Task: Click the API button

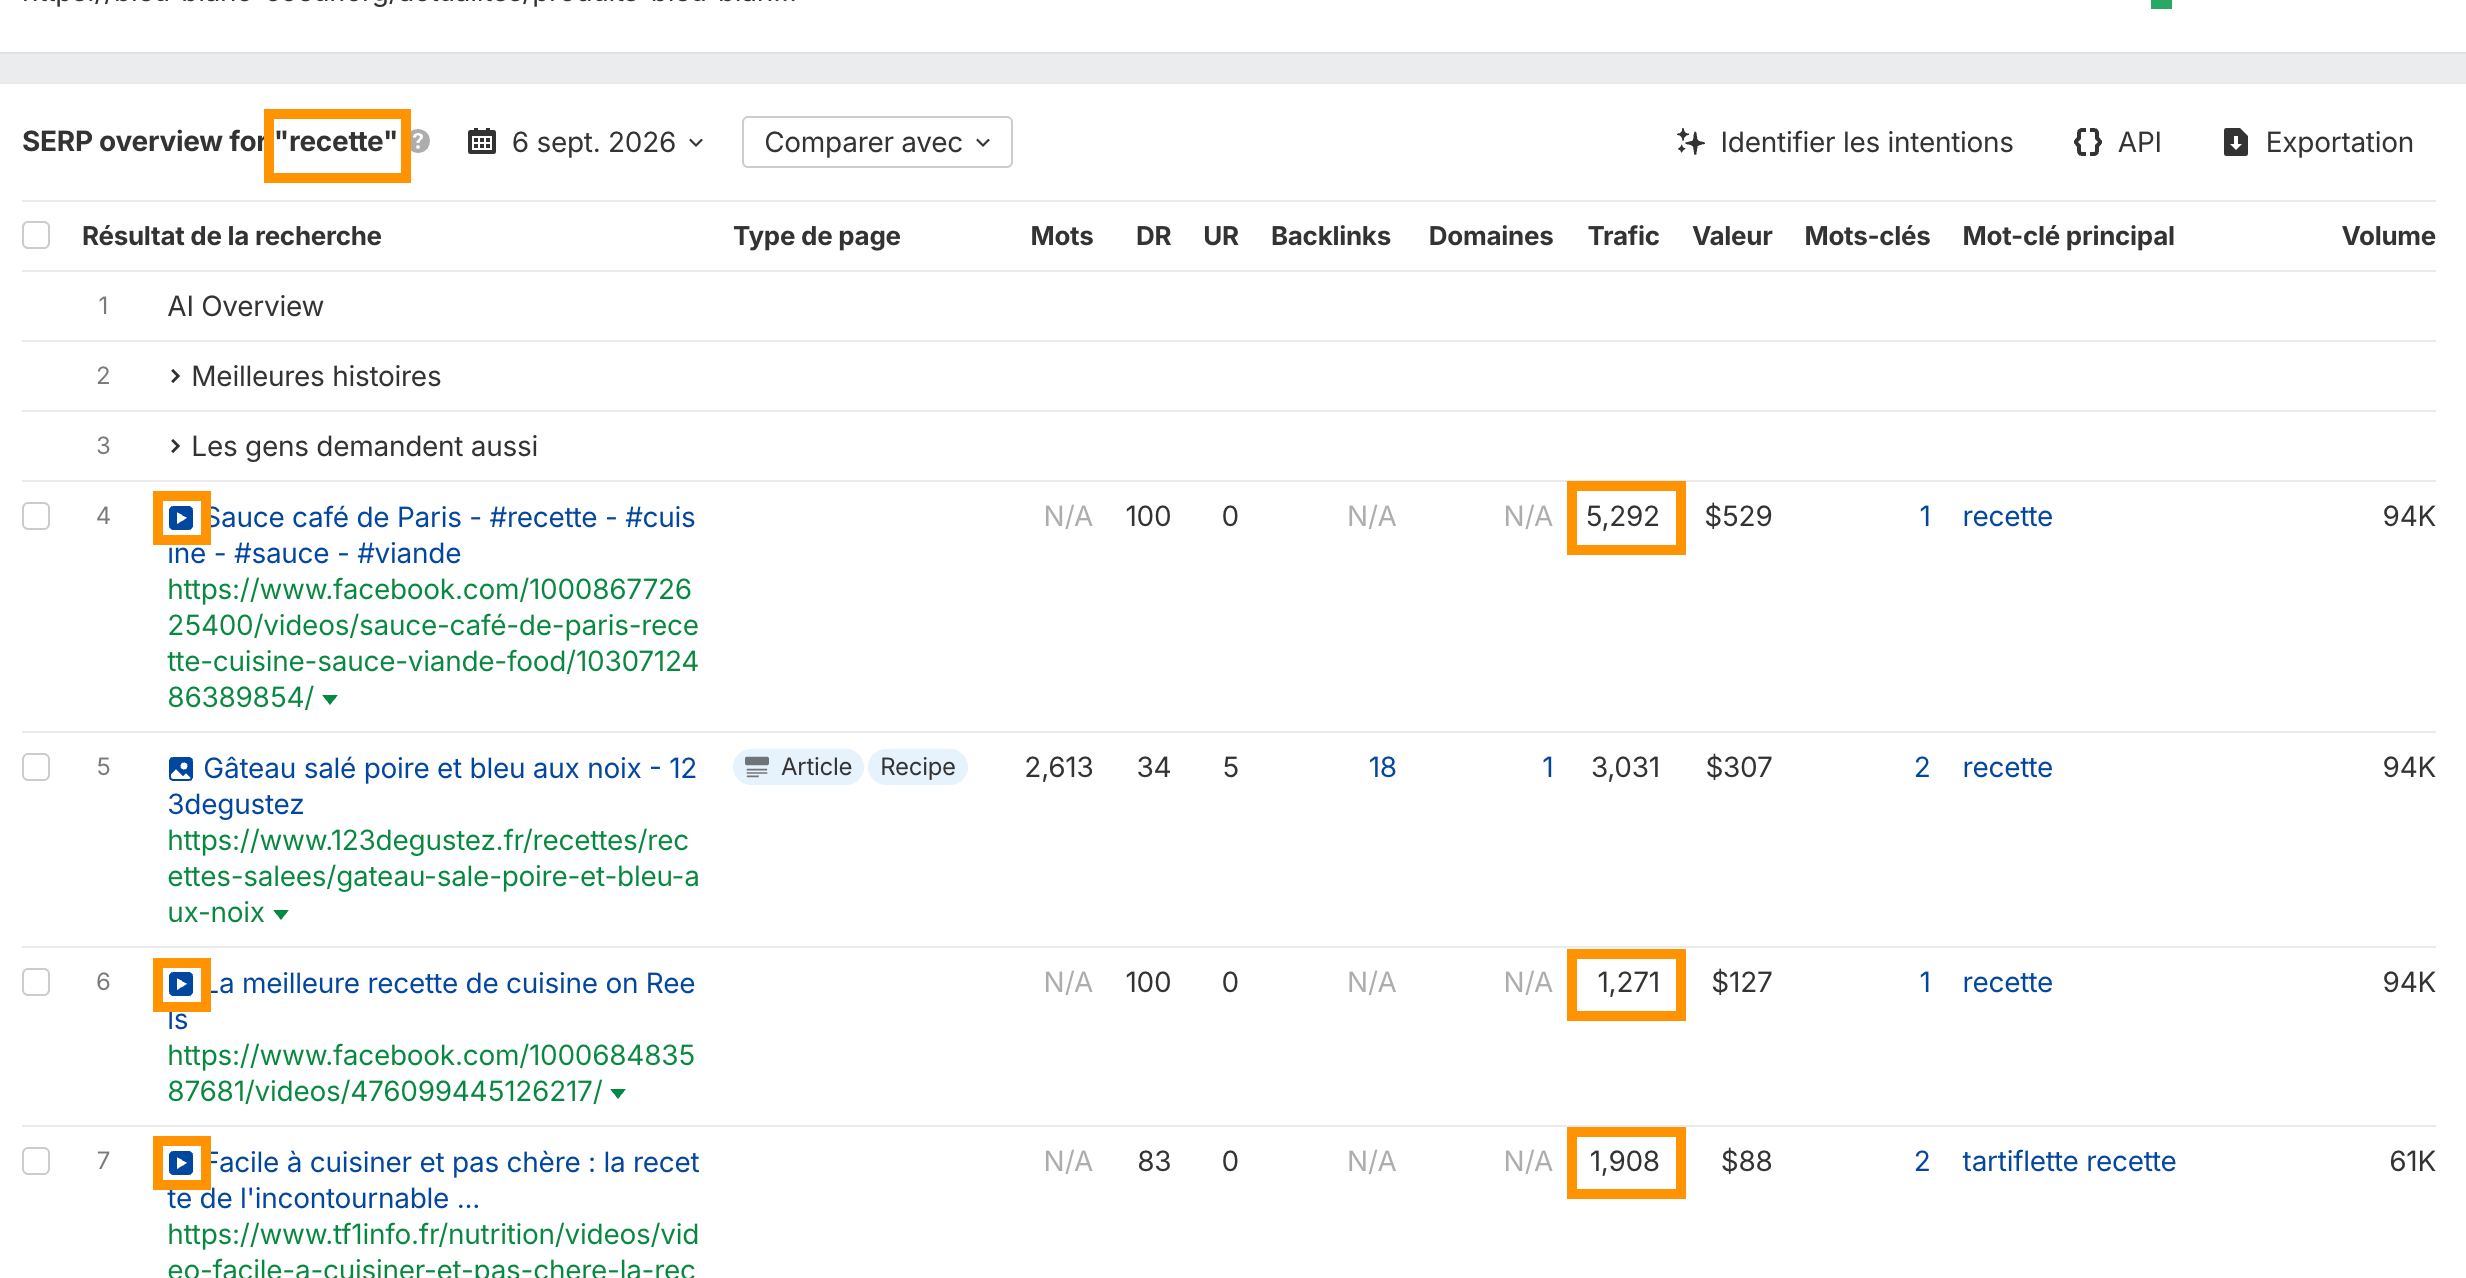Action: pos(2118,142)
